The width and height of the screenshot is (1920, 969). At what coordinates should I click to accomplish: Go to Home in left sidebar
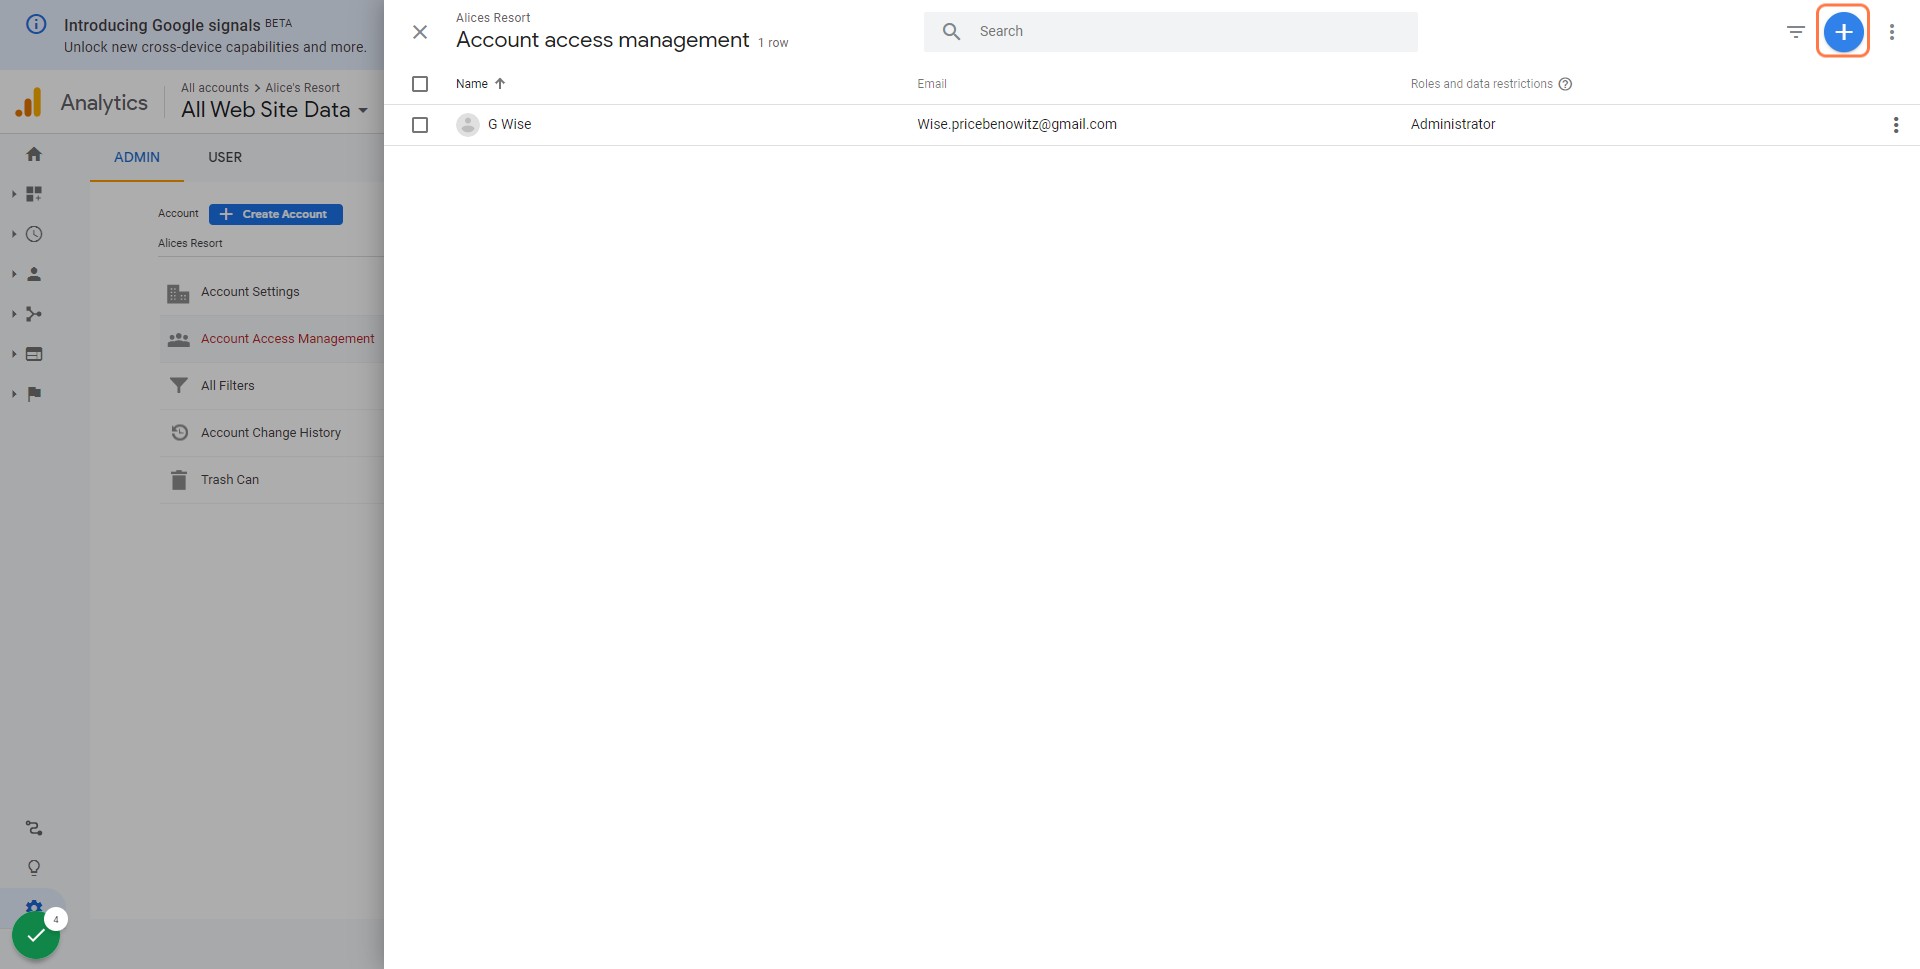34,154
